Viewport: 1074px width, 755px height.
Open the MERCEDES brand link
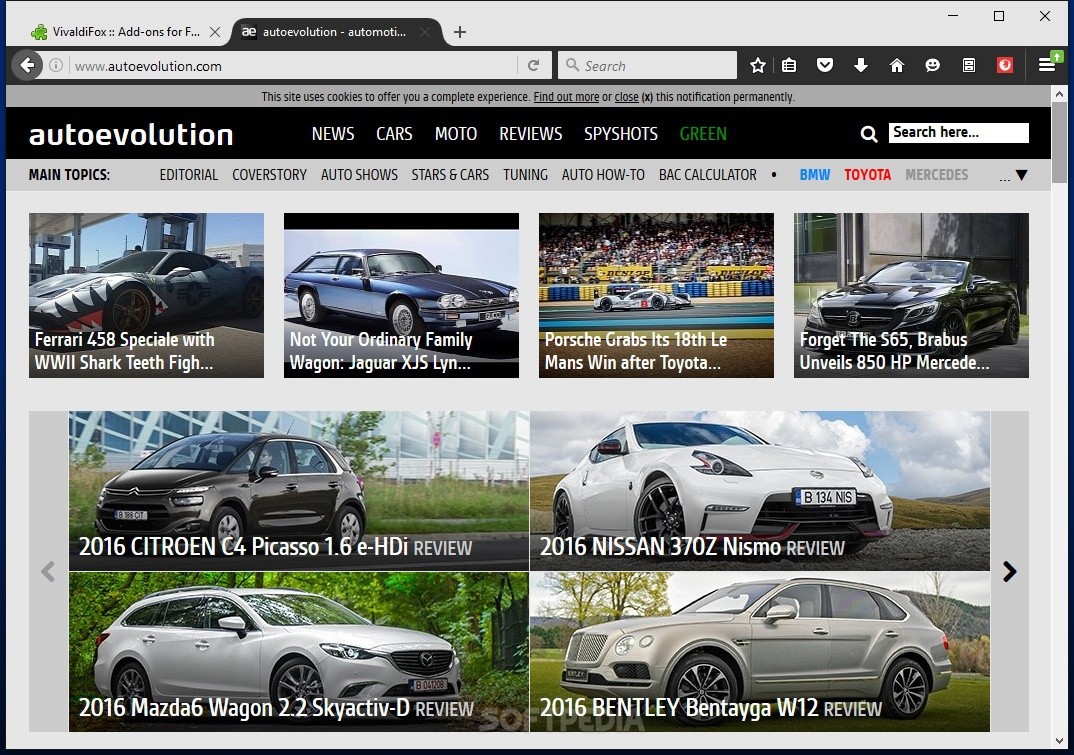tap(936, 175)
